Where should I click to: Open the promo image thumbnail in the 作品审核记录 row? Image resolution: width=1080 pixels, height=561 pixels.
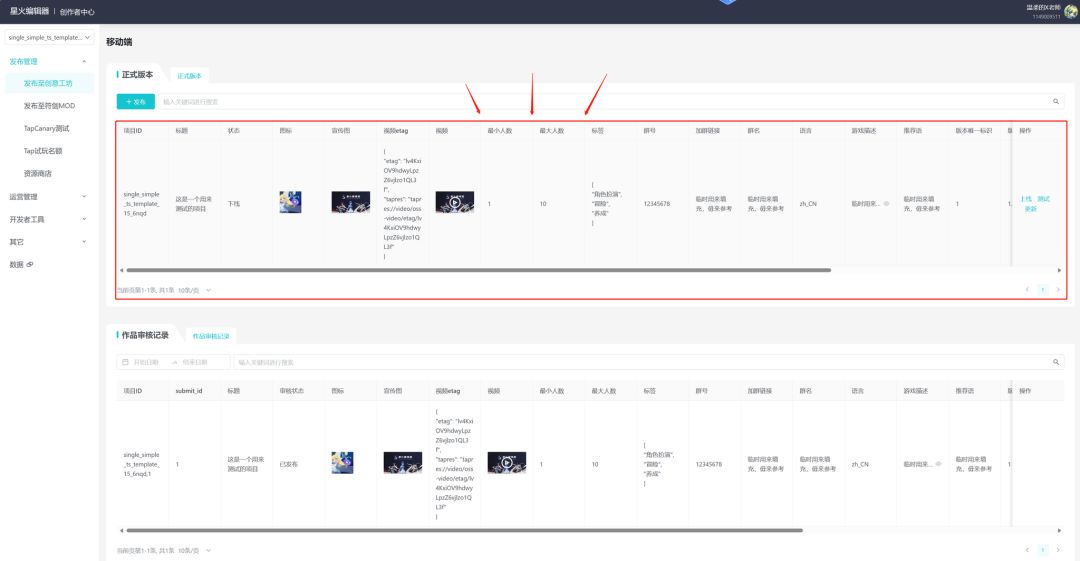[x=403, y=462]
